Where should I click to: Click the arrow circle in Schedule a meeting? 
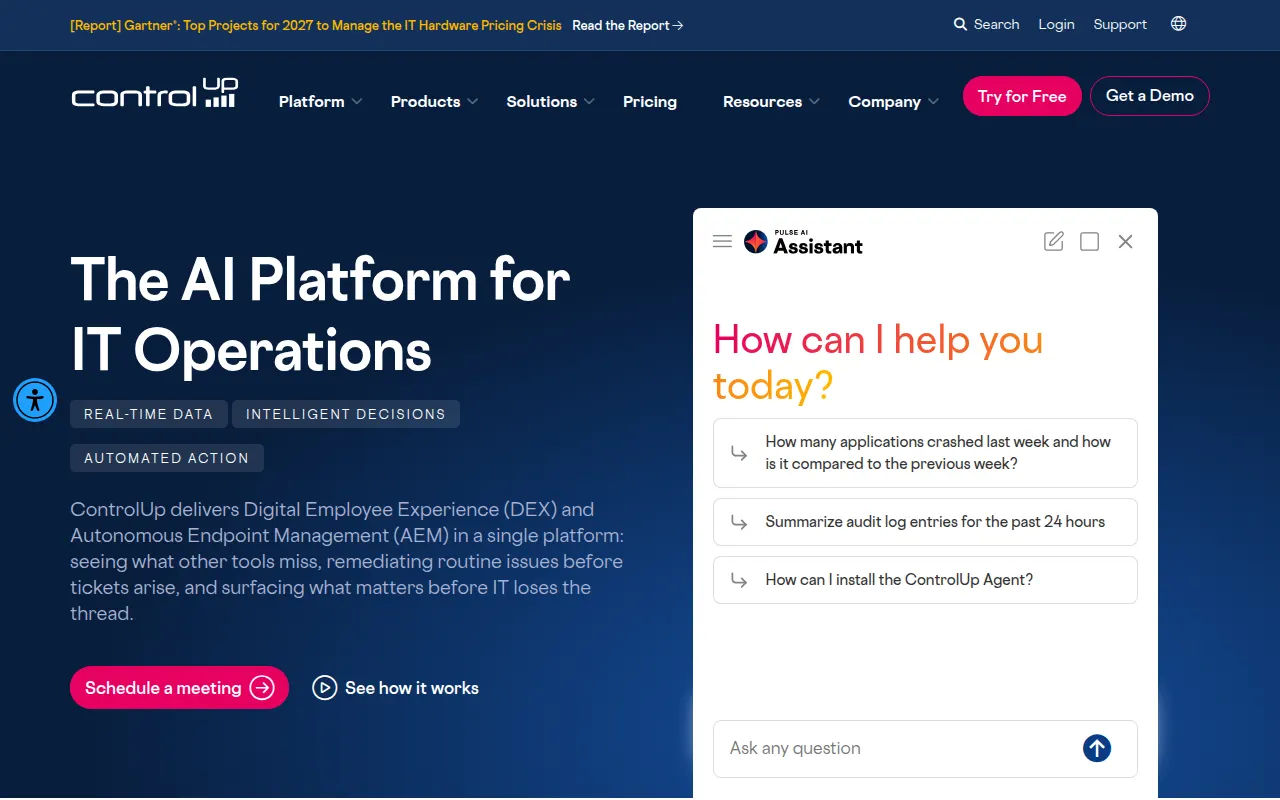tap(262, 688)
